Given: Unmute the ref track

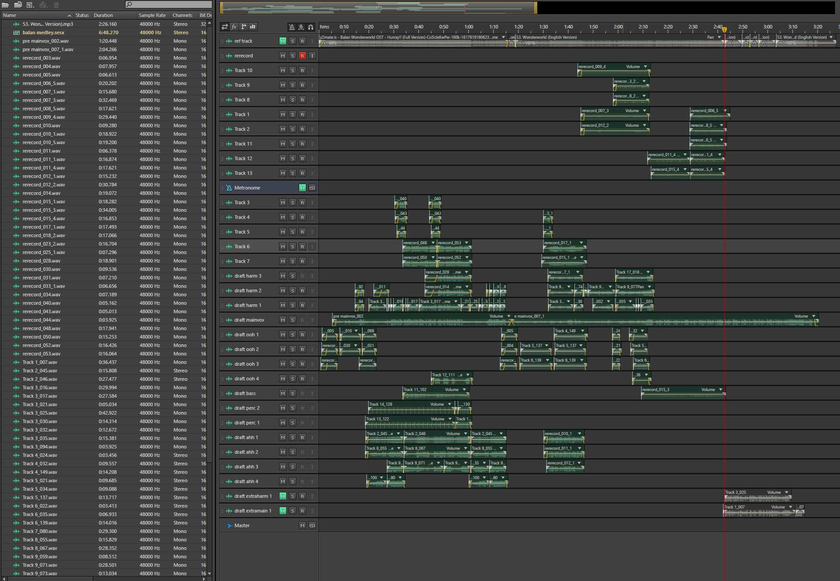Looking at the screenshot, I should point(282,41).
